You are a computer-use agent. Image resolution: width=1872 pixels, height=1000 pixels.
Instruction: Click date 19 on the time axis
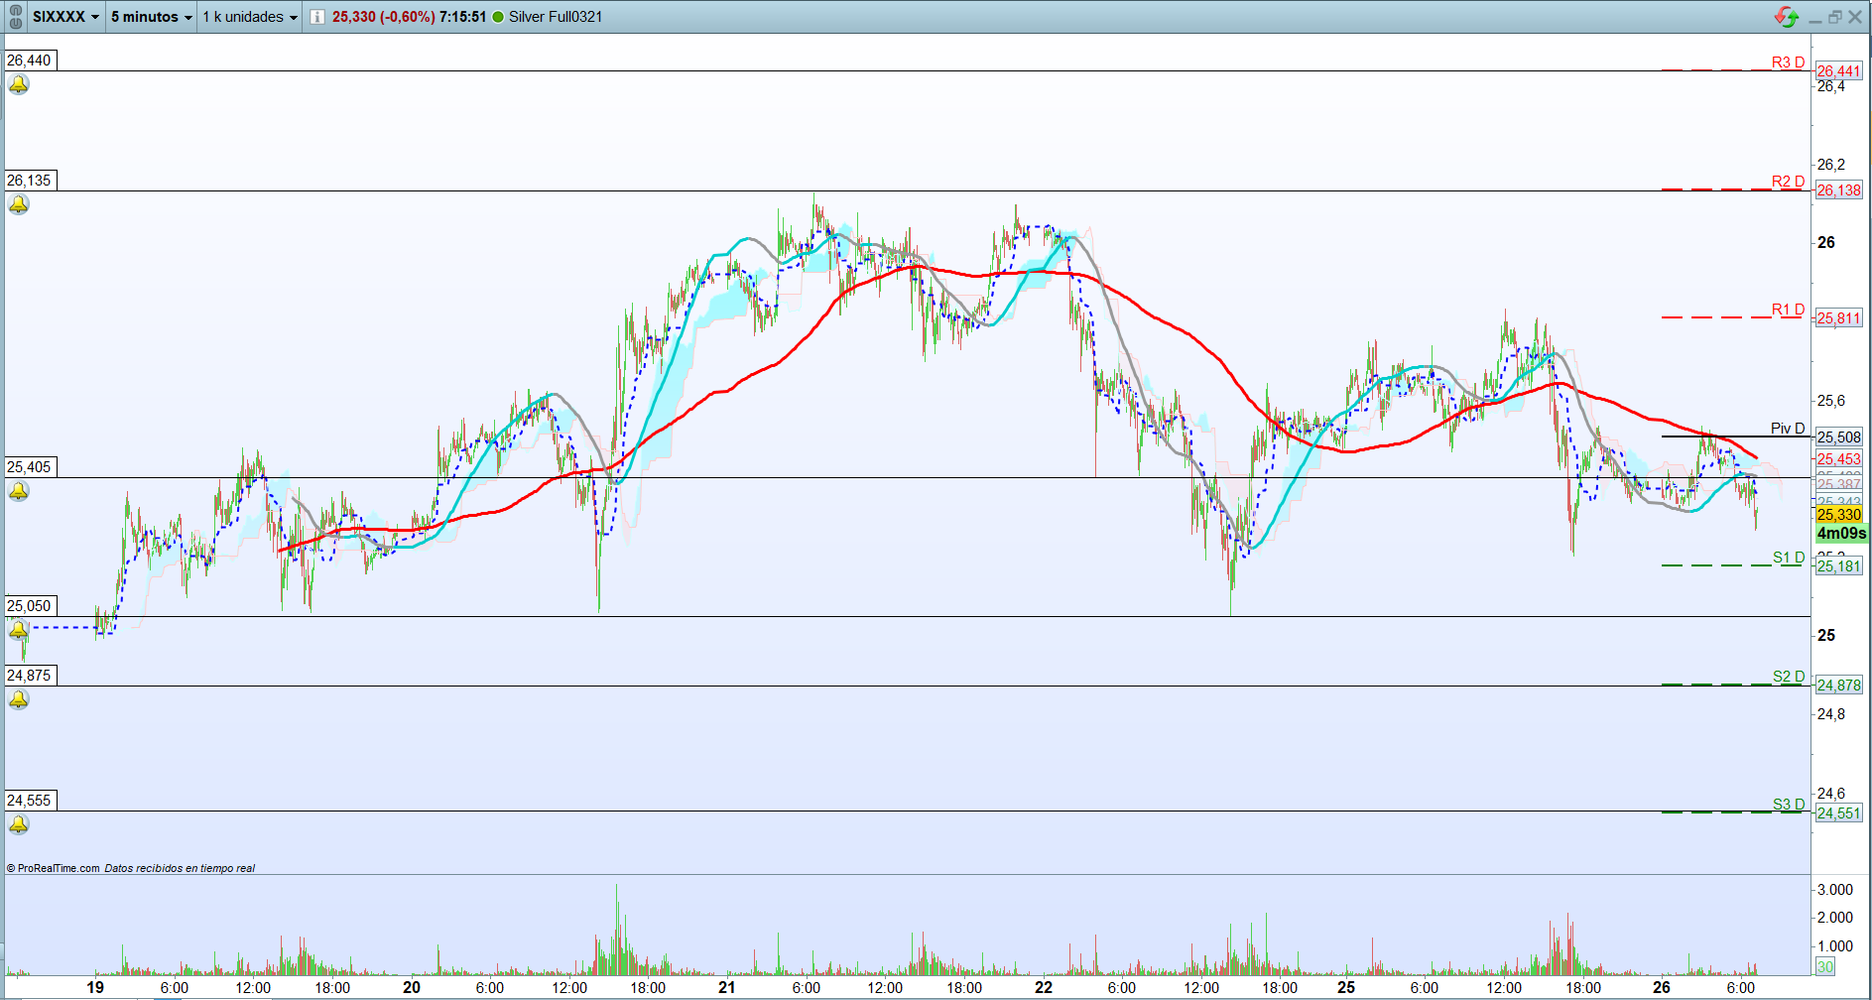[95, 987]
